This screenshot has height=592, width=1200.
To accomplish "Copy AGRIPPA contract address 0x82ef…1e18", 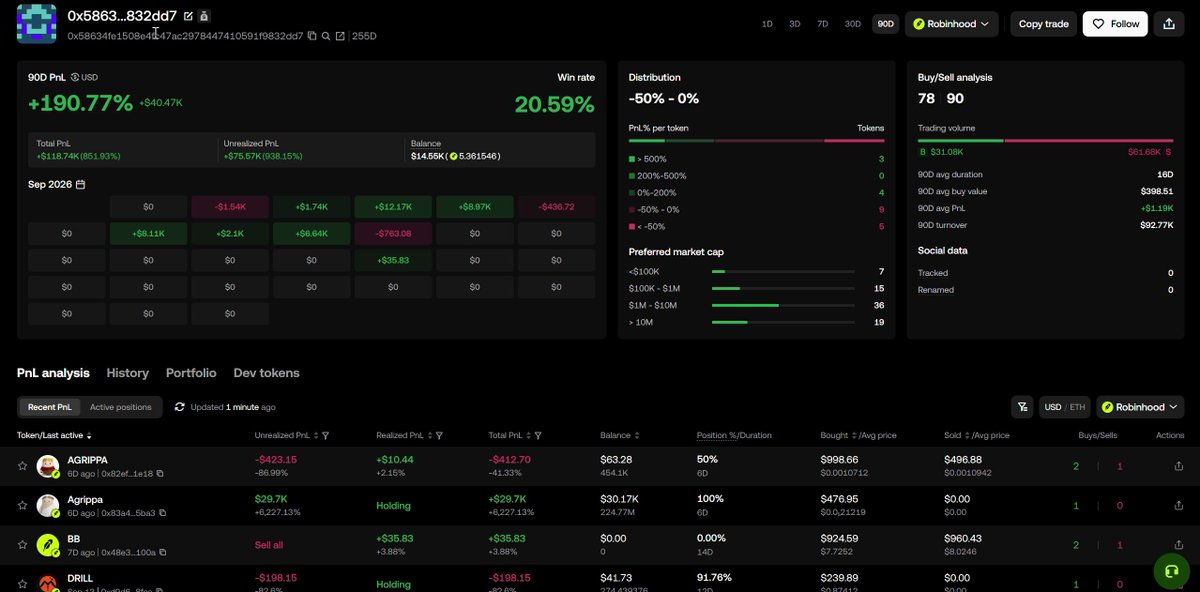I will [160, 473].
